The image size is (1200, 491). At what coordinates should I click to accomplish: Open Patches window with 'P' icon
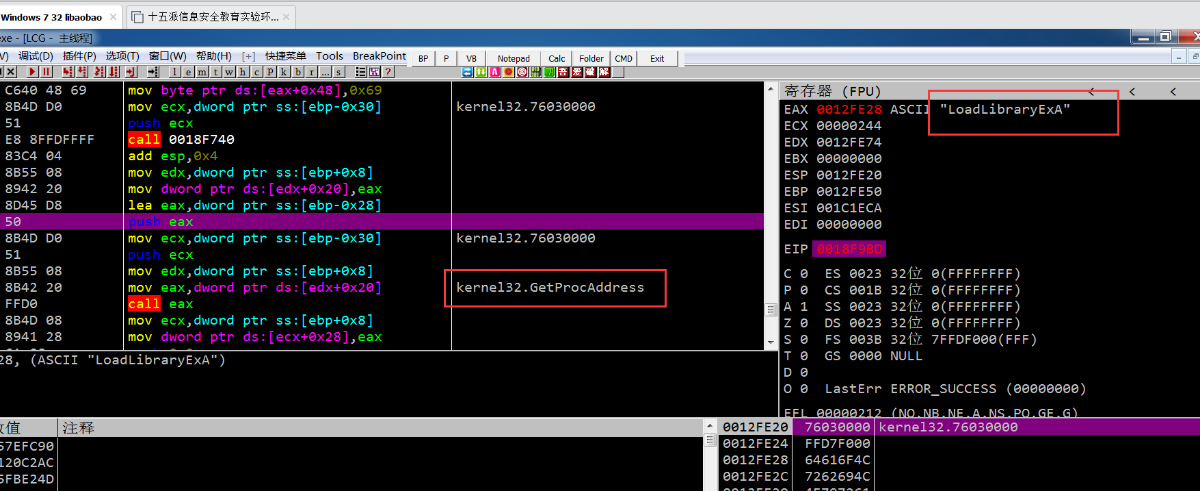click(x=270, y=72)
